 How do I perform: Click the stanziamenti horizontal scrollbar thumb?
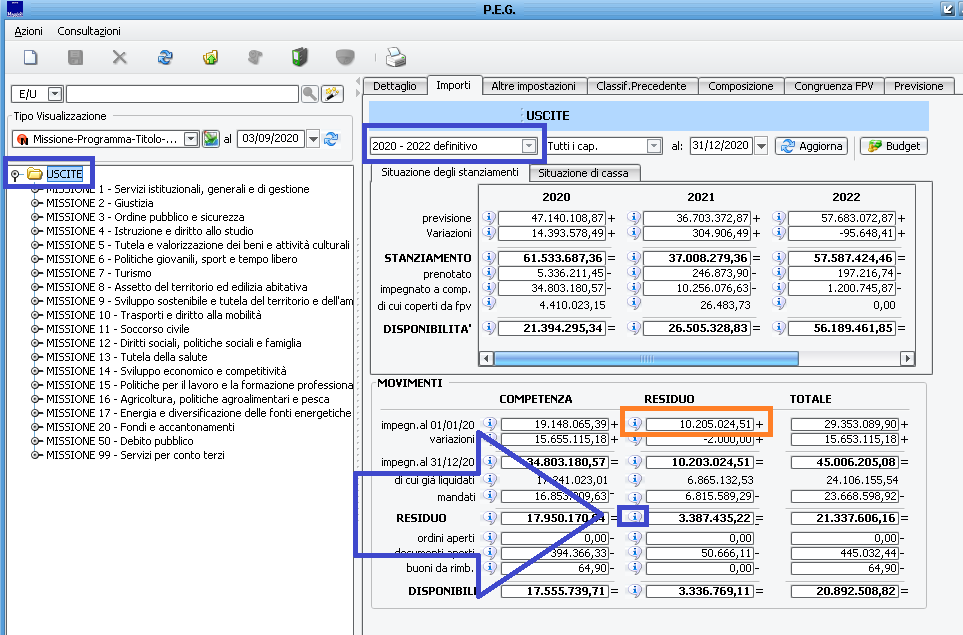click(647, 358)
